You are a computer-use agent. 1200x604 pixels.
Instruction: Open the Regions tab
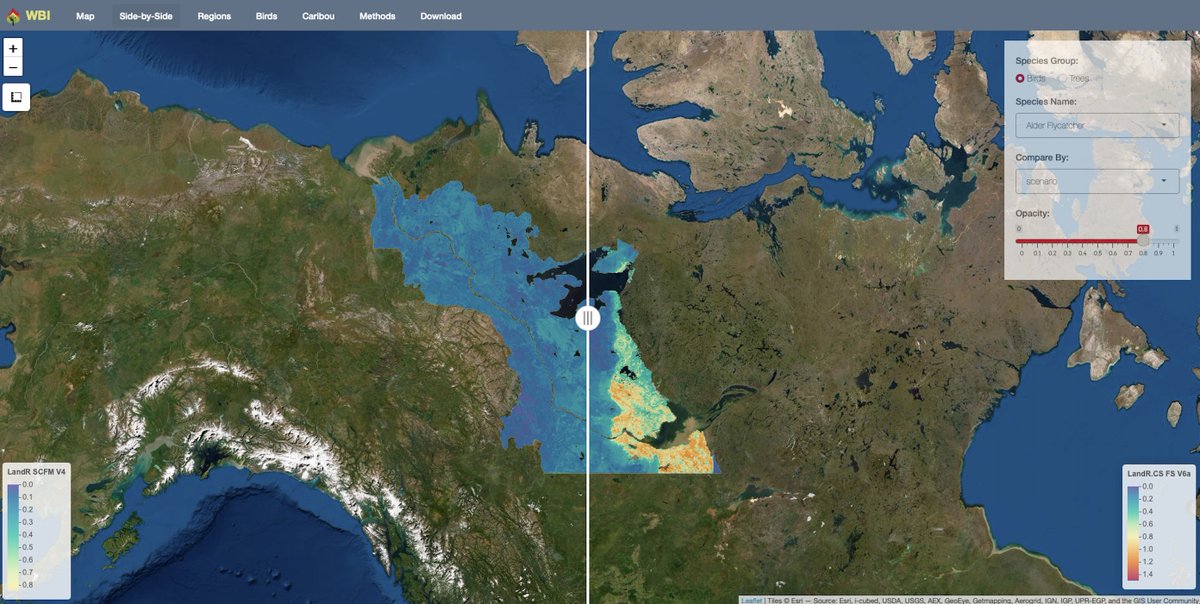(x=214, y=16)
